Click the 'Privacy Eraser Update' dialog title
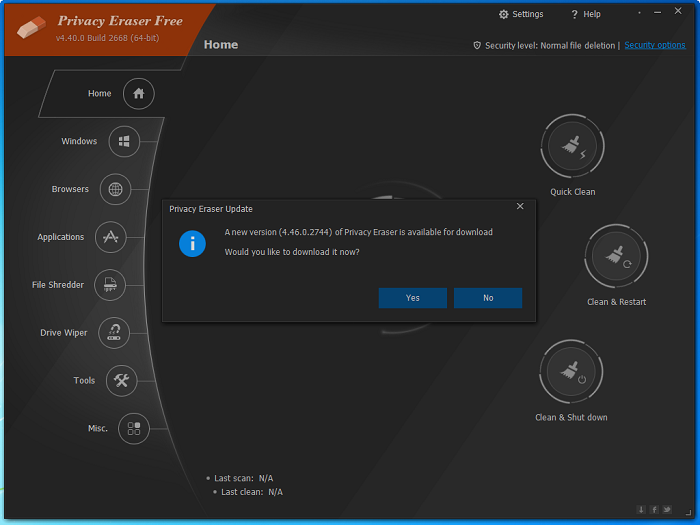Viewport: 700px width, 525px height. (x=211, y=209)
